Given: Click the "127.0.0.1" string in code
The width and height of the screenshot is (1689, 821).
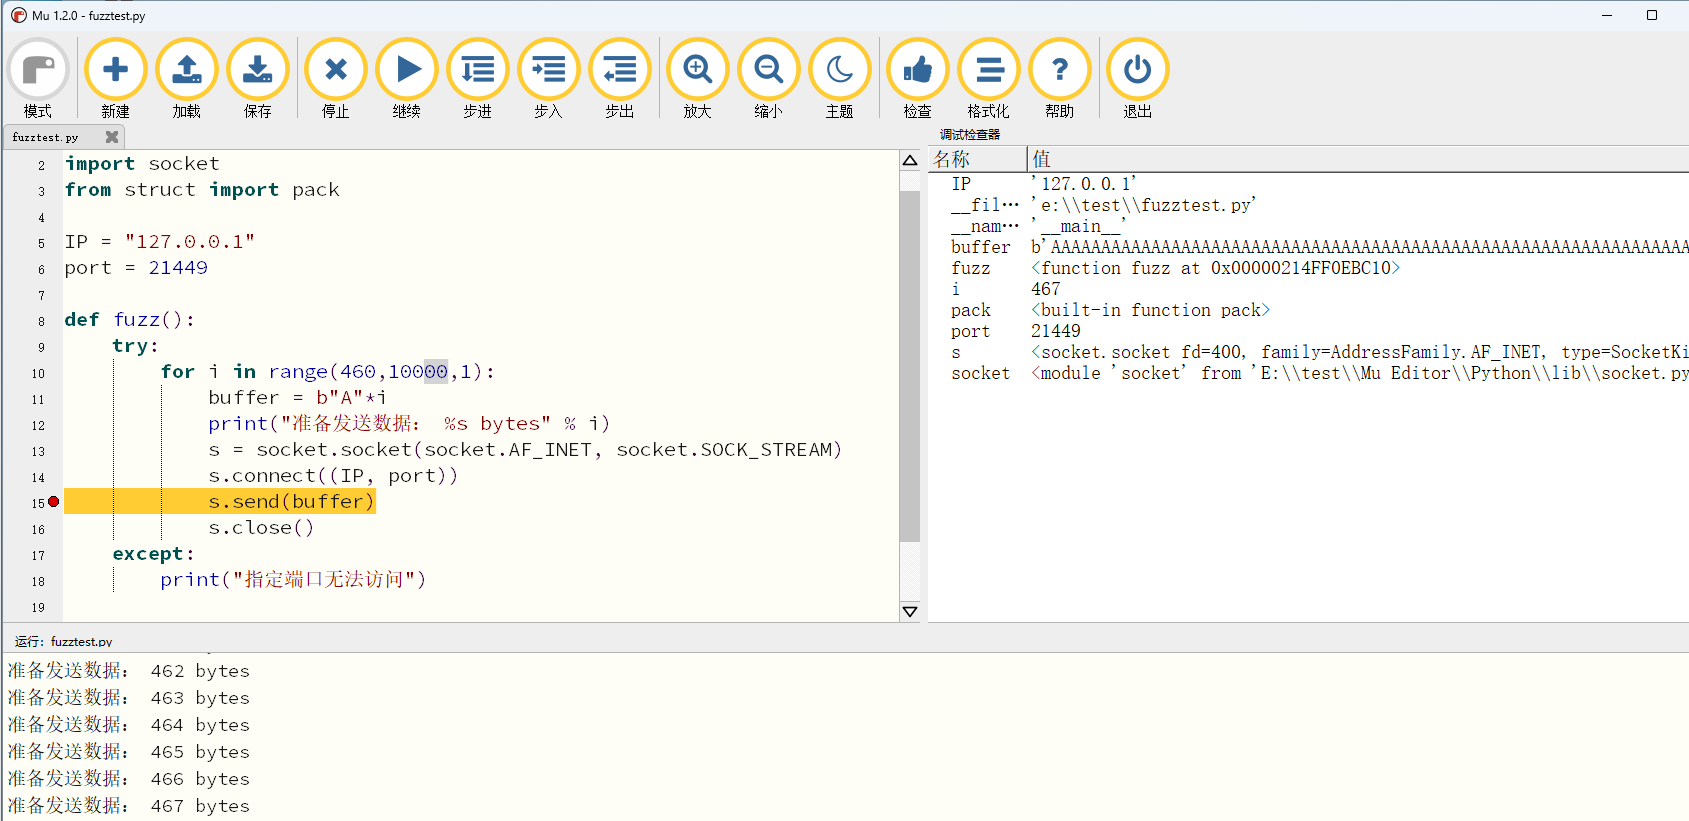Looking at the screenshot, I should pyautogui.click(x=190, y=242).
